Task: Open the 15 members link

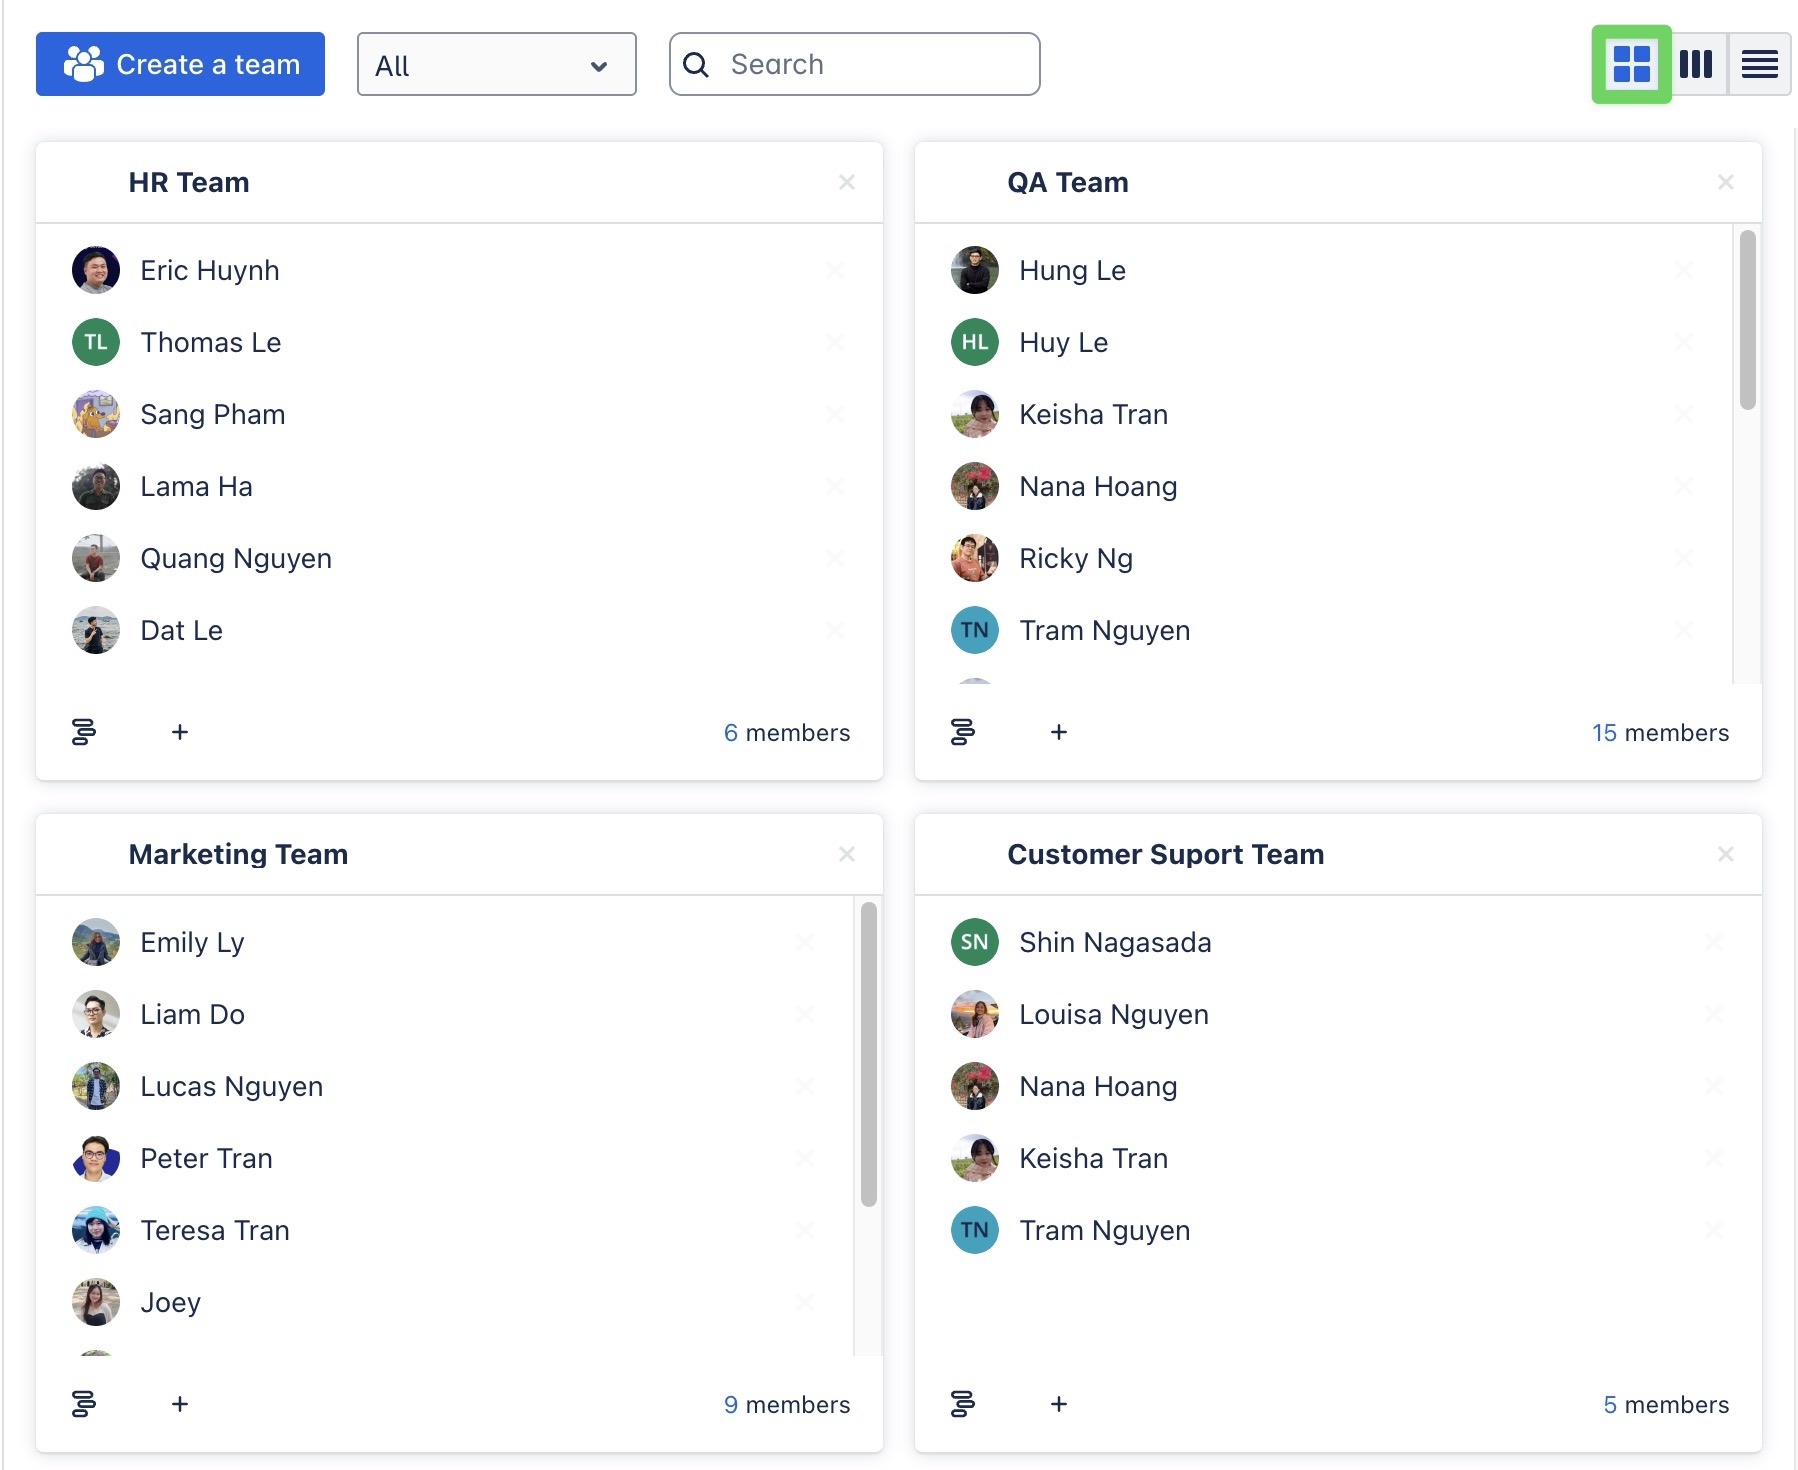Action: tap(1659, 733)
